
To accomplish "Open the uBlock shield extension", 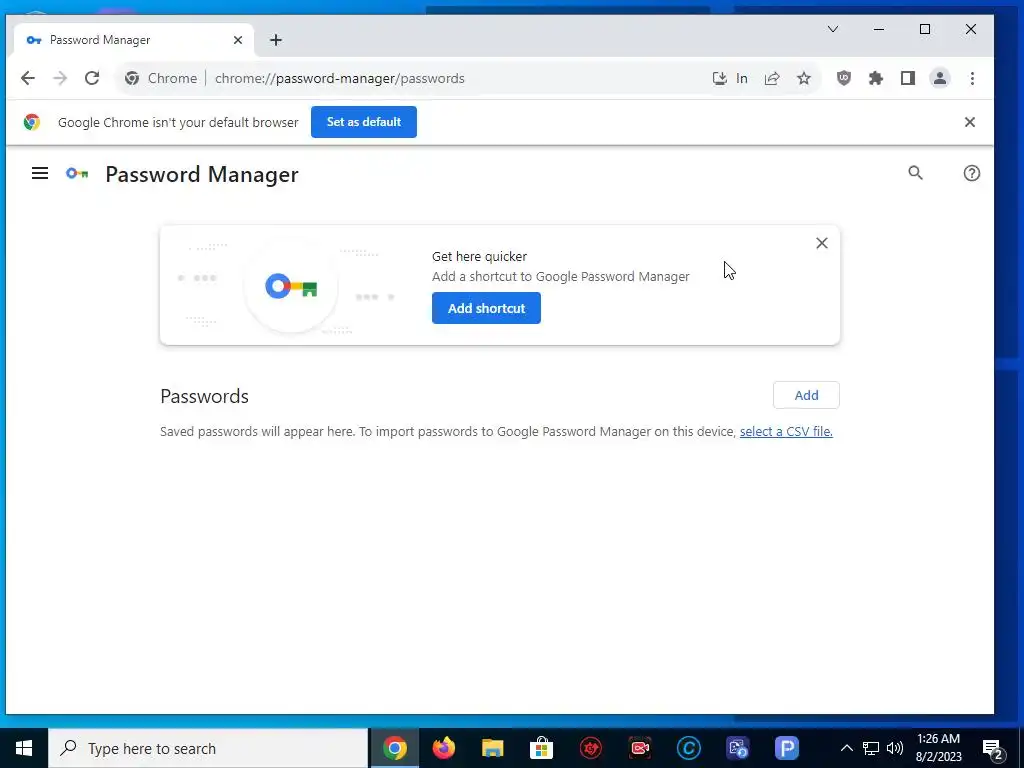I will click(844, 78).
